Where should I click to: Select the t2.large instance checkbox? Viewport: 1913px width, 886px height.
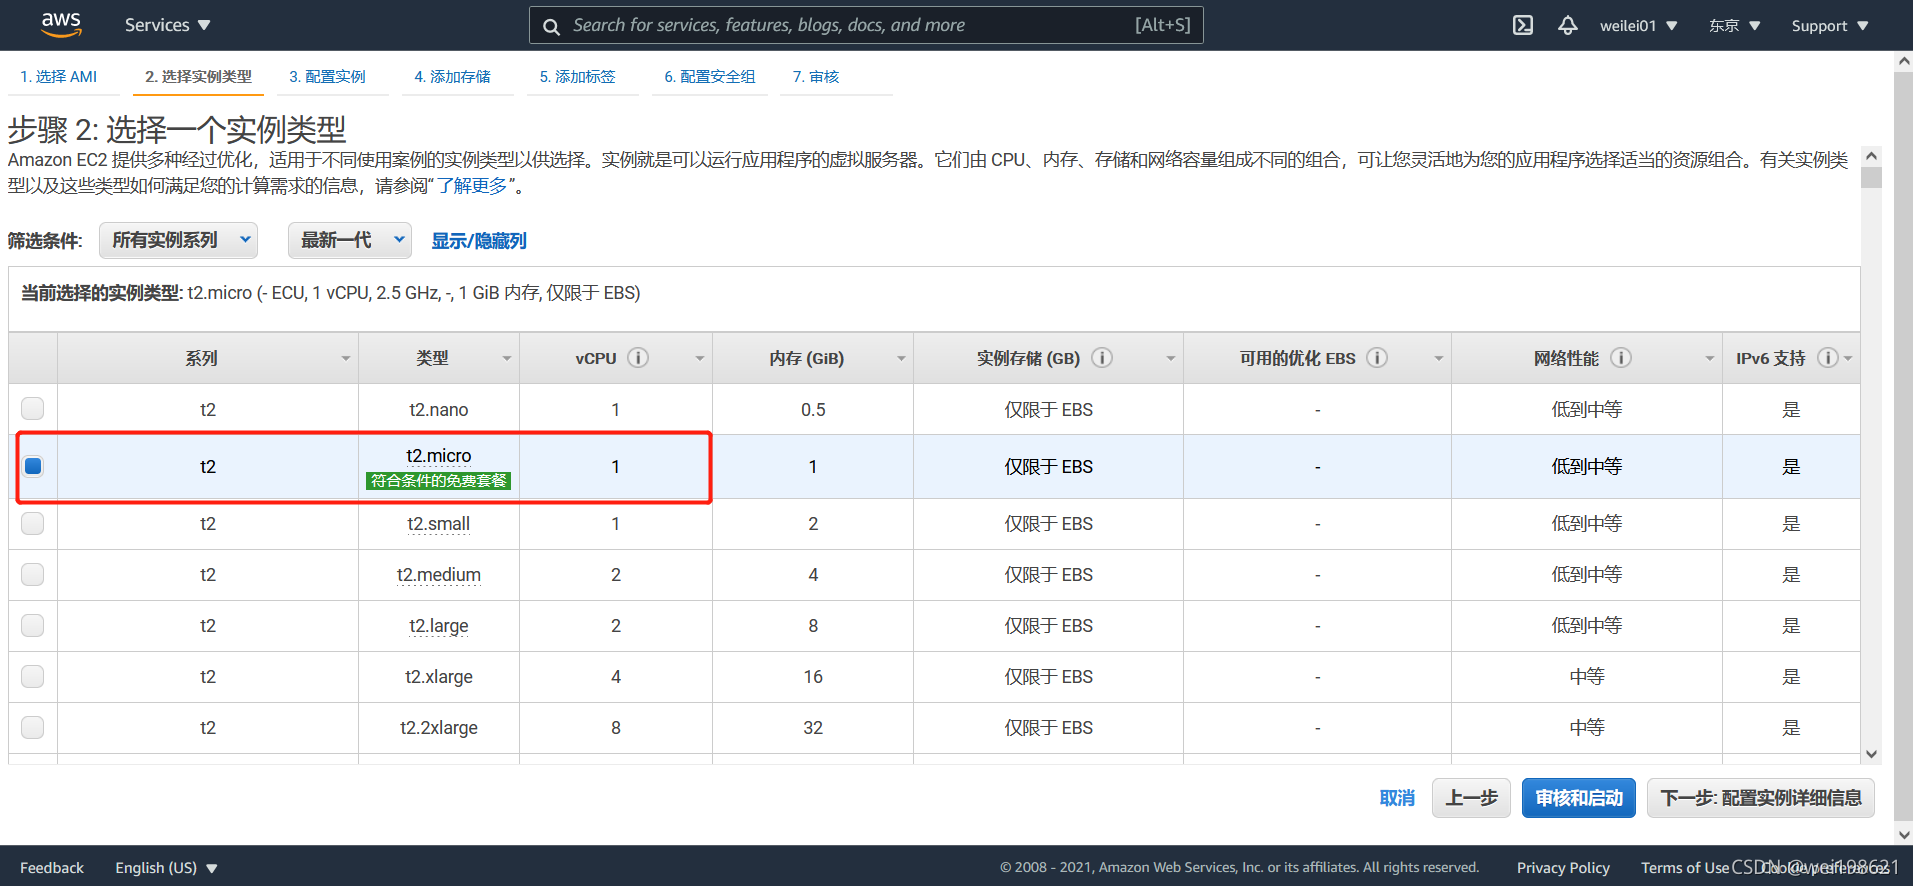pos(33,625)
